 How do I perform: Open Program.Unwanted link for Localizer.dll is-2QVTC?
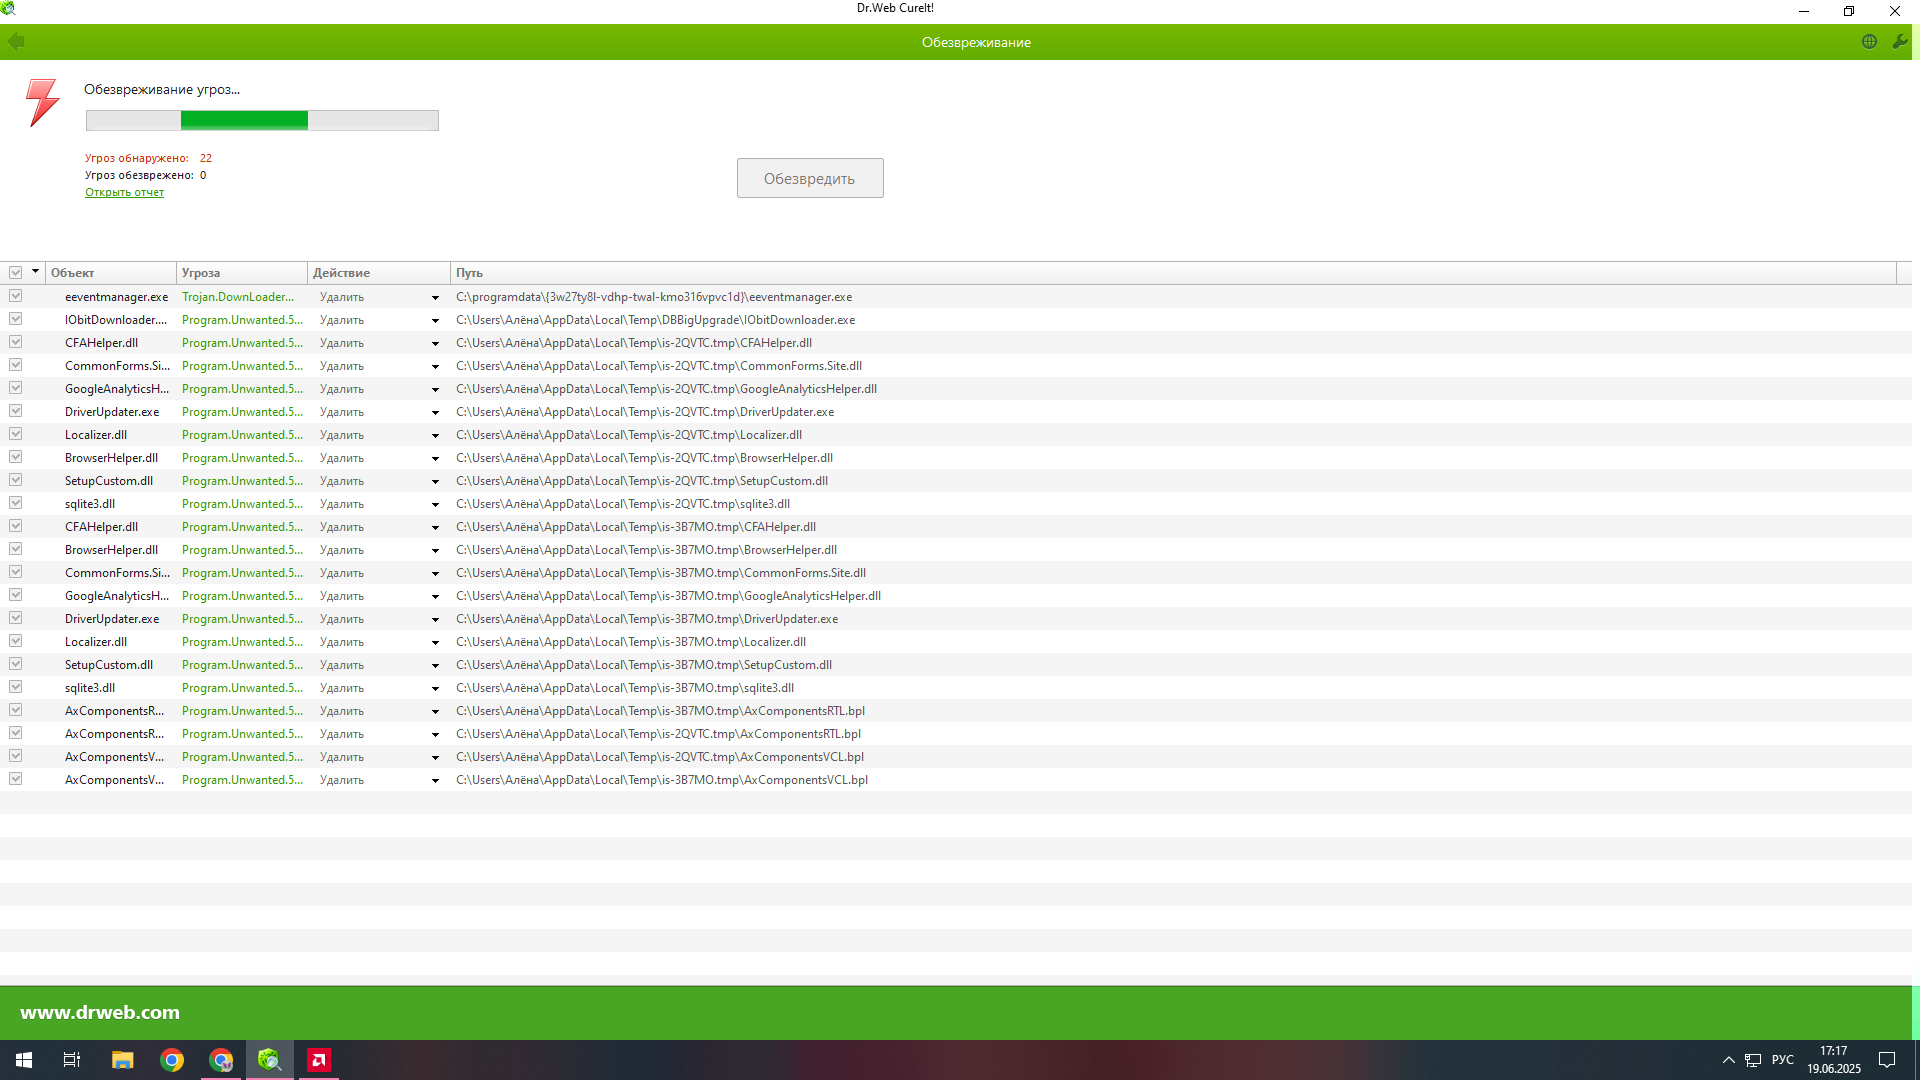pyautogui.click(x=242, y=435)
